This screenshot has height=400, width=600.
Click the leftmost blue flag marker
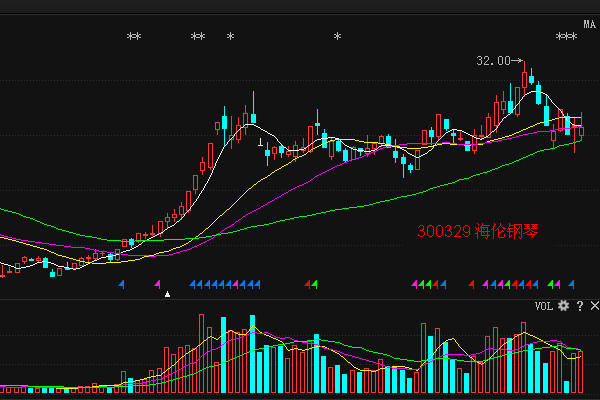[x=122, y=285]
